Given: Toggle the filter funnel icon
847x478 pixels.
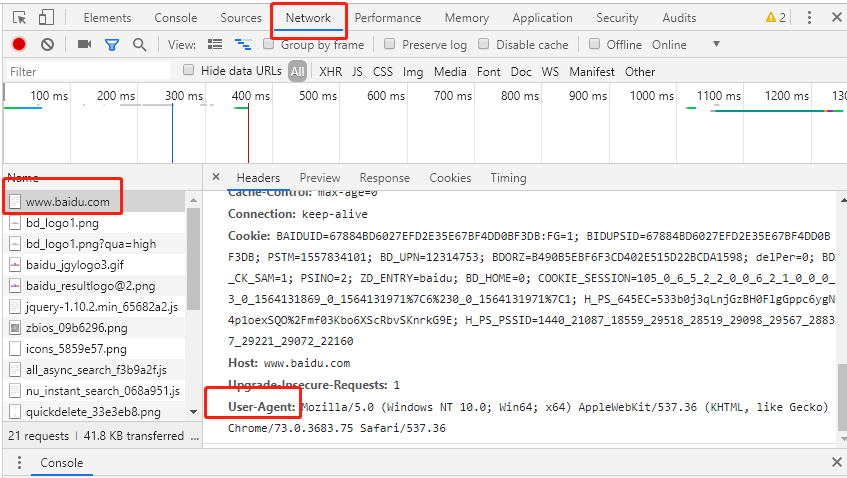Looking at the screenshot, I should [x=112, y=45].
